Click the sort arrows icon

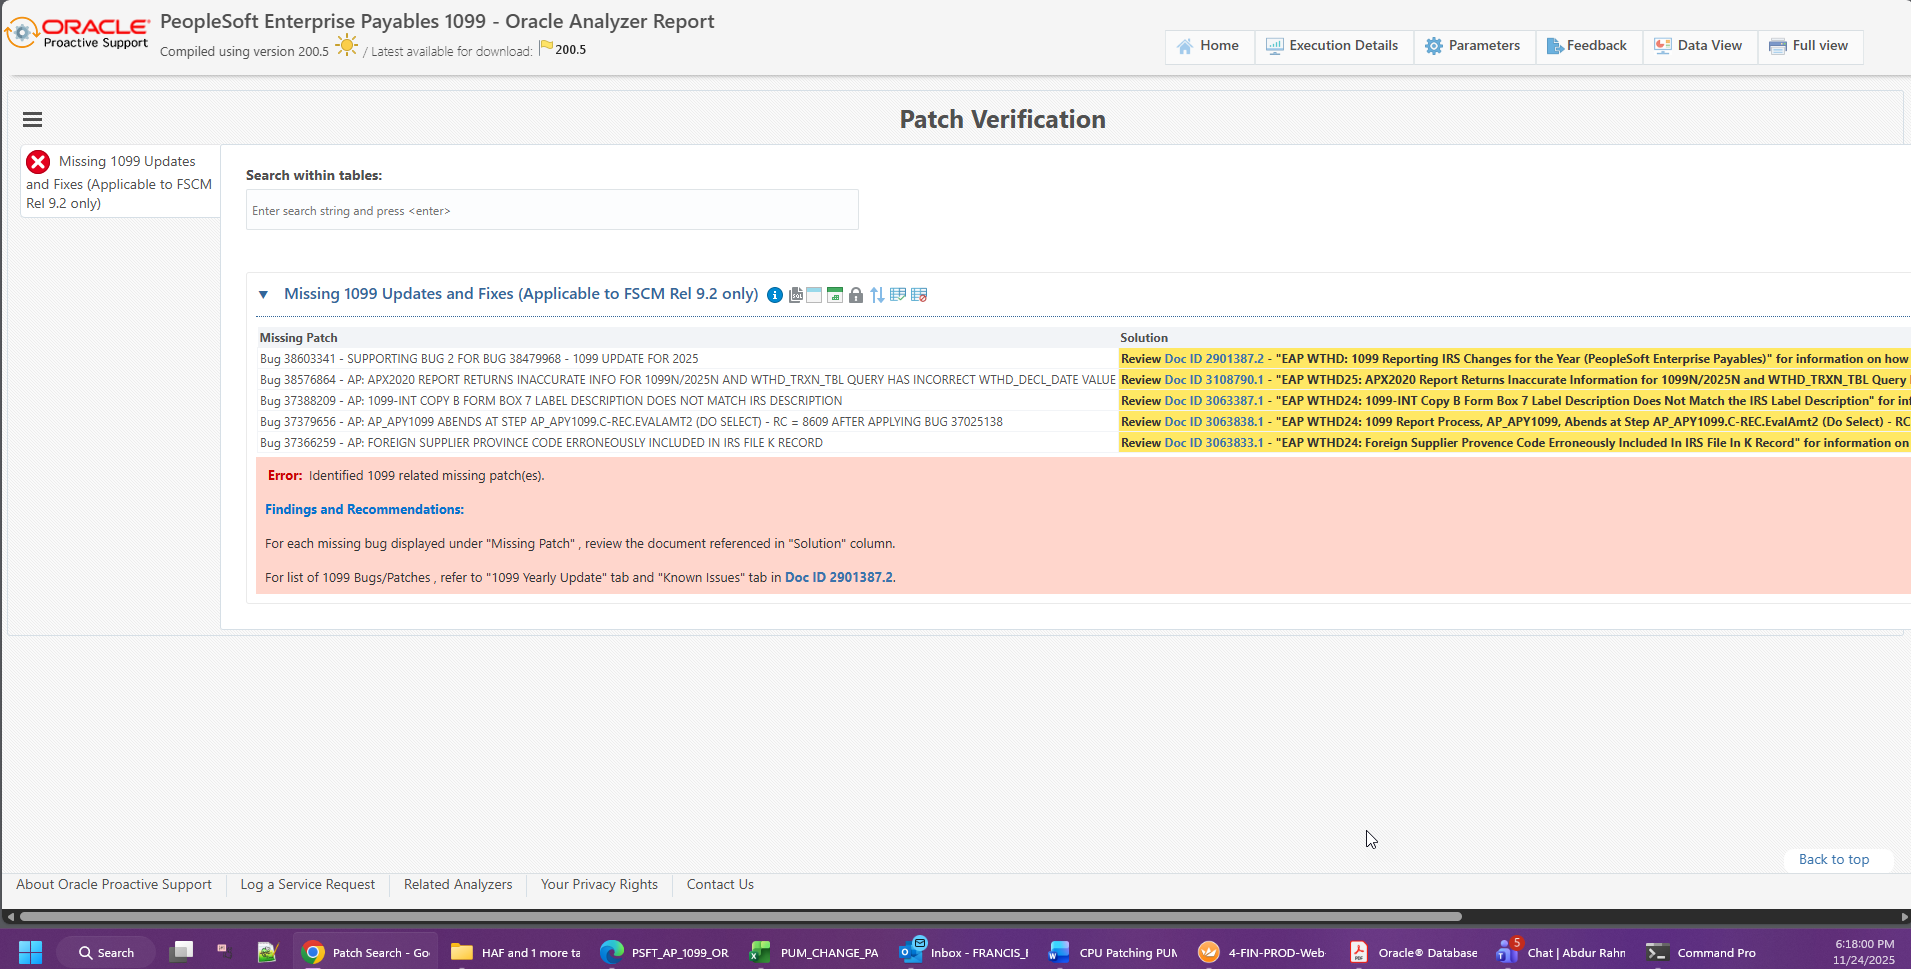click(x=877, y=295)
